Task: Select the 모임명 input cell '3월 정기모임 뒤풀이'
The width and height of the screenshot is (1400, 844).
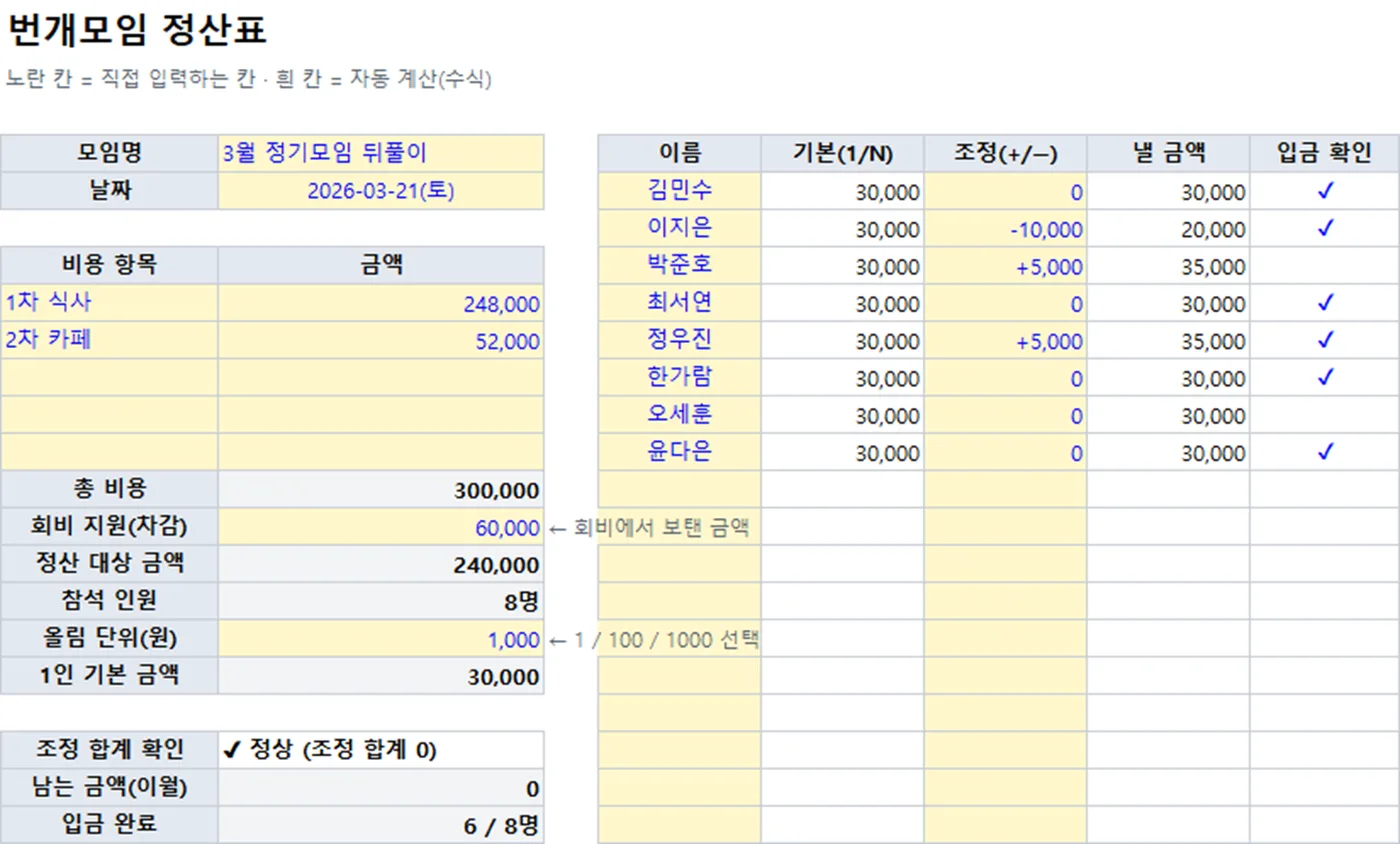Action: point(381,154)
